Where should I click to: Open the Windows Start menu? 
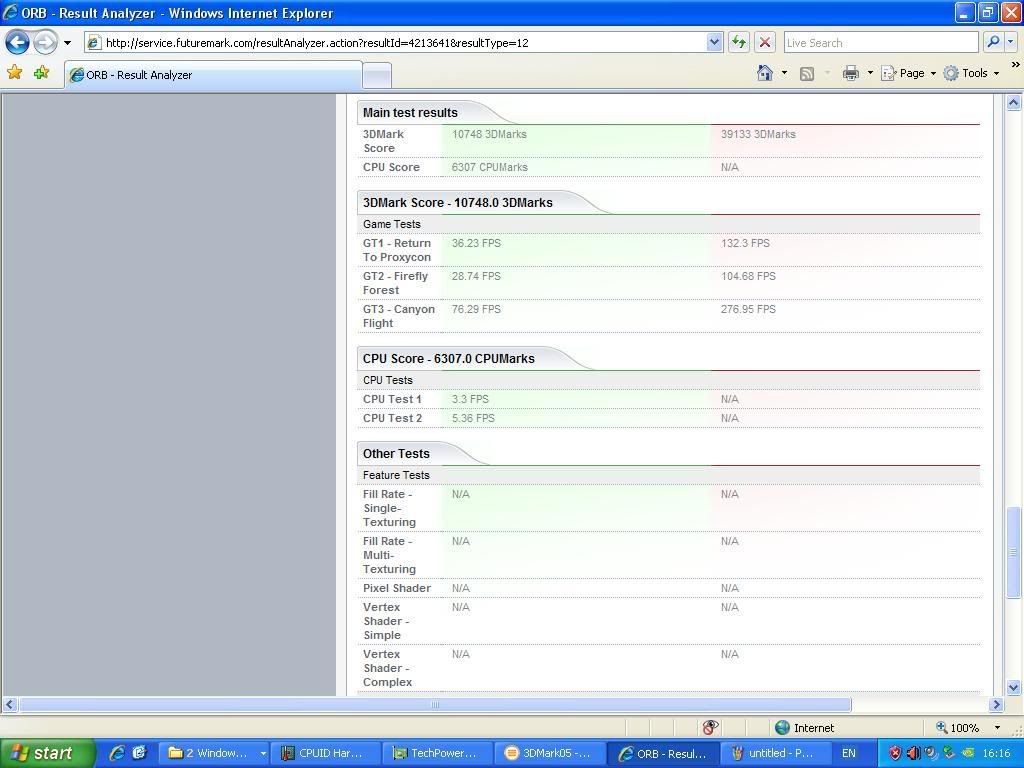point(47,753)
